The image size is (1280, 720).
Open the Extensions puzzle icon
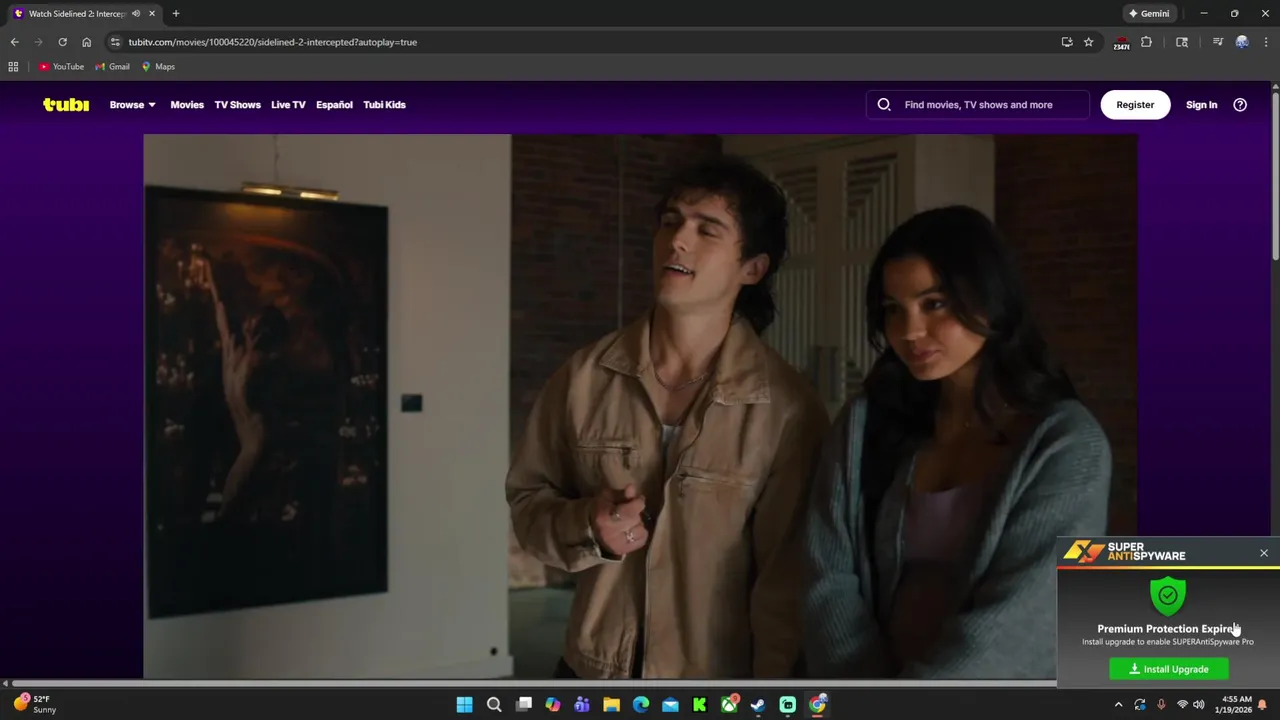pyautogui.click(x=1147, y=42)
